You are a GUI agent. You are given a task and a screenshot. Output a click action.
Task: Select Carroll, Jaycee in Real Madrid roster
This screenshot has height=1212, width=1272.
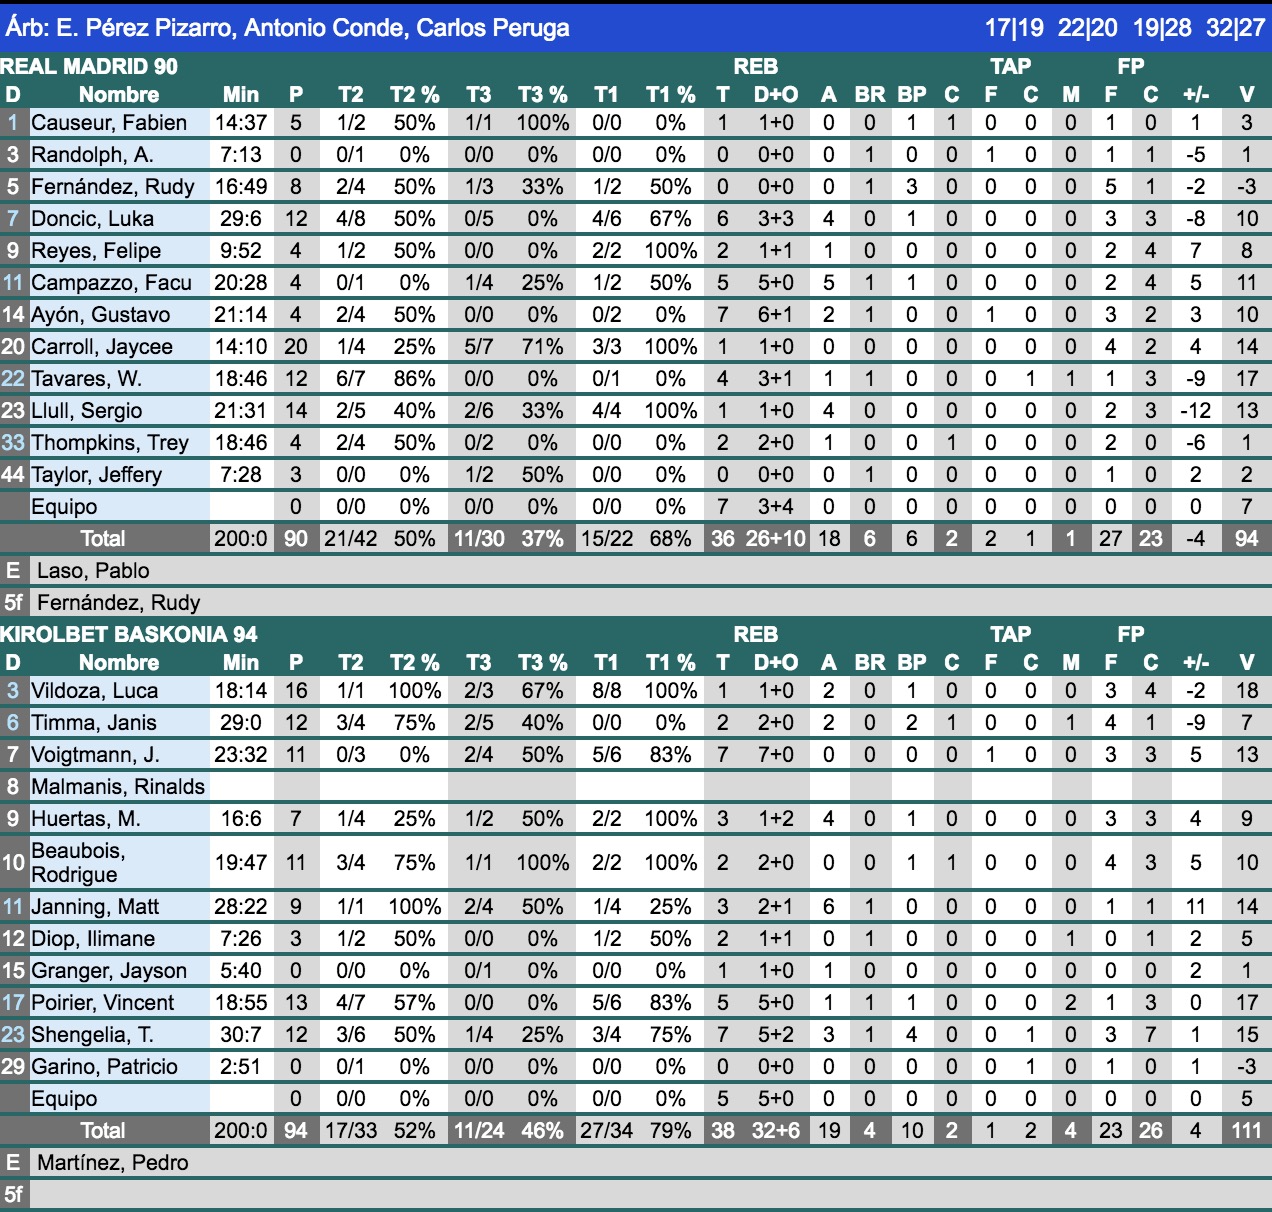pos(101,347)
